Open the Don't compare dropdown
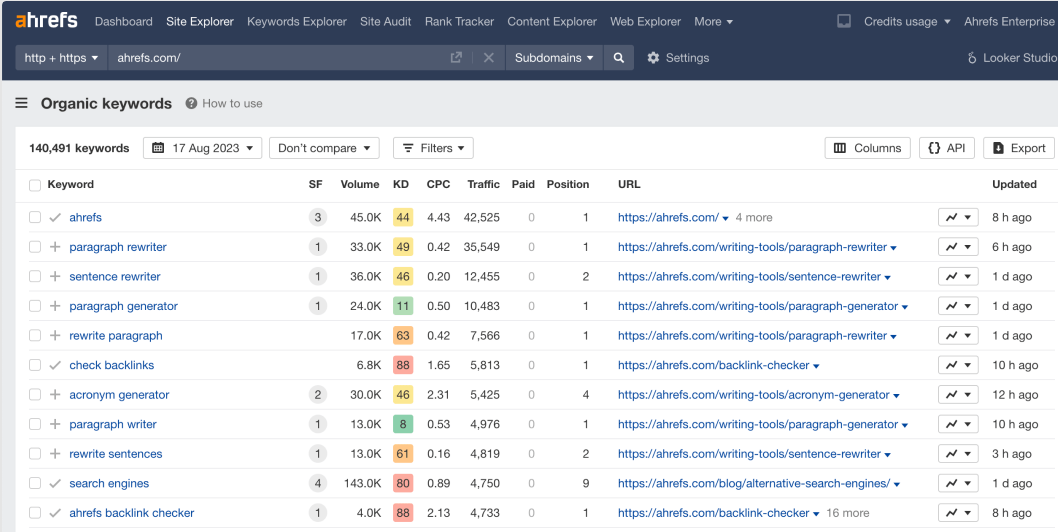The height and width of the screenshot is (532, 1058). coord(324,148)
